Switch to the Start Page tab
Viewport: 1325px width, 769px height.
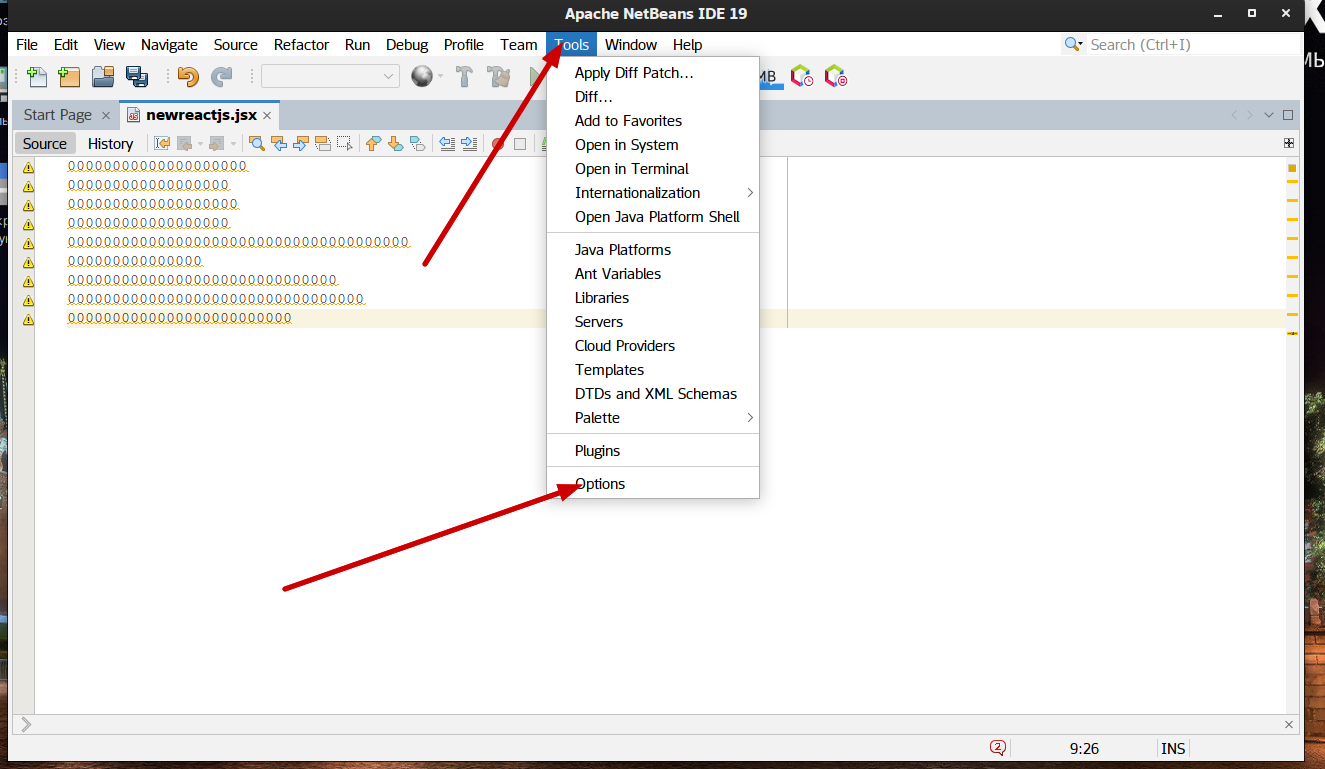pos(58,115)
